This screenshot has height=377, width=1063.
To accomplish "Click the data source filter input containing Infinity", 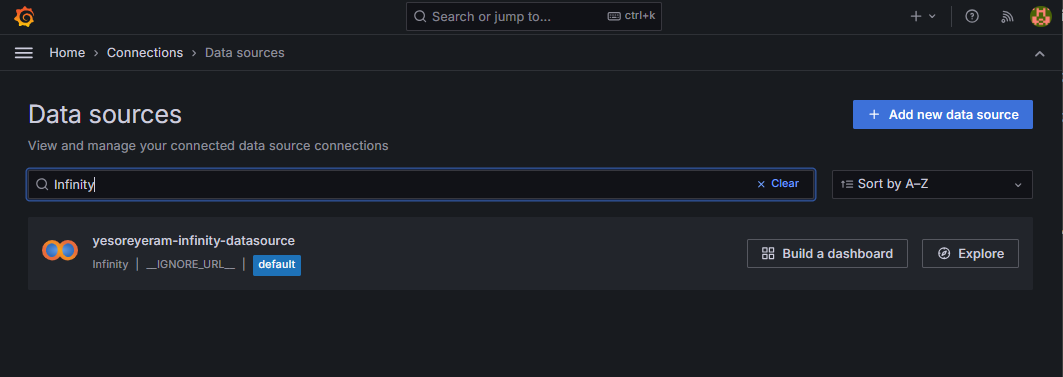I will (x=420, y=184).
